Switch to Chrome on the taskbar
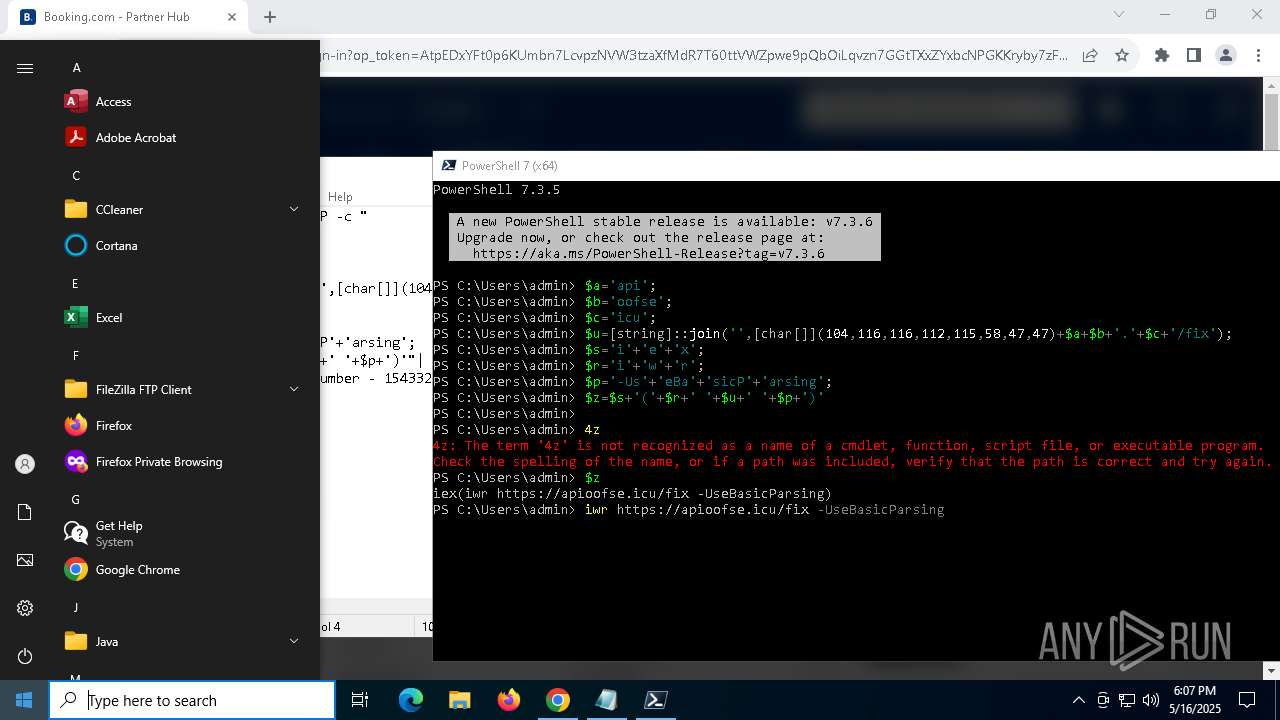The image size is (1280, 720). point(558,700)
